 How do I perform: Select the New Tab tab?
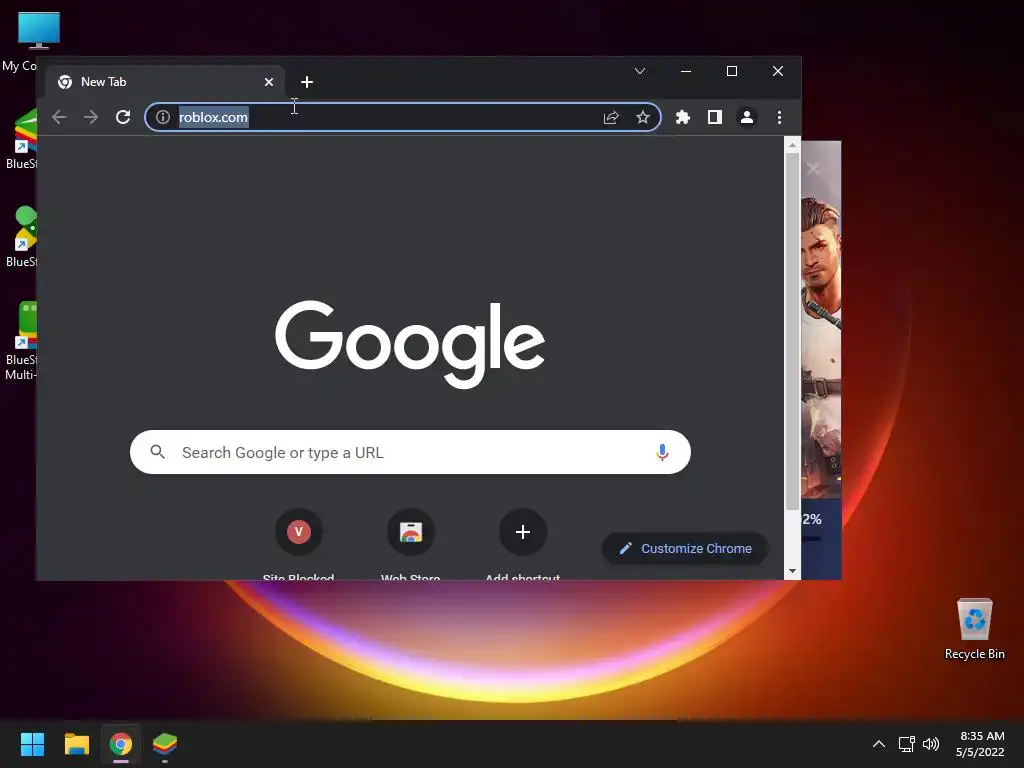click(x=165, y=82)
